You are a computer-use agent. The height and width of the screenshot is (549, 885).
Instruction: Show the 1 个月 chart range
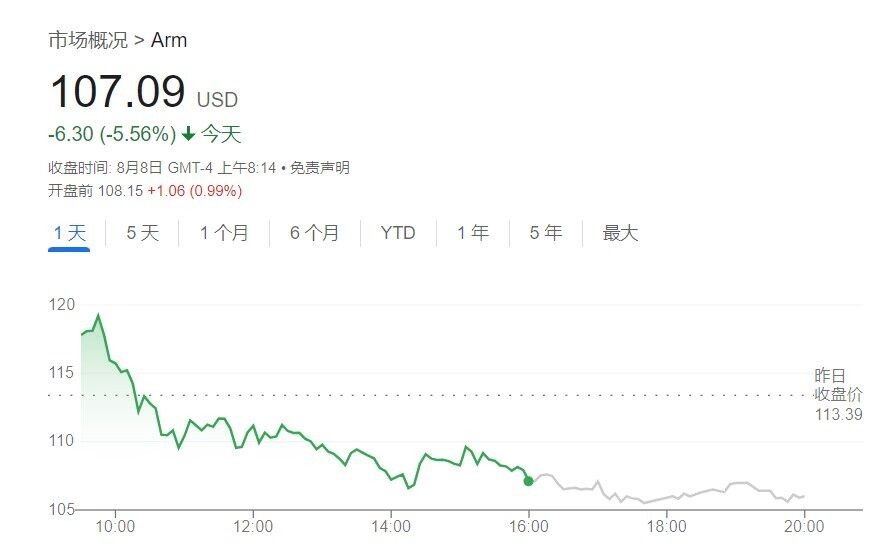[224, 233]
